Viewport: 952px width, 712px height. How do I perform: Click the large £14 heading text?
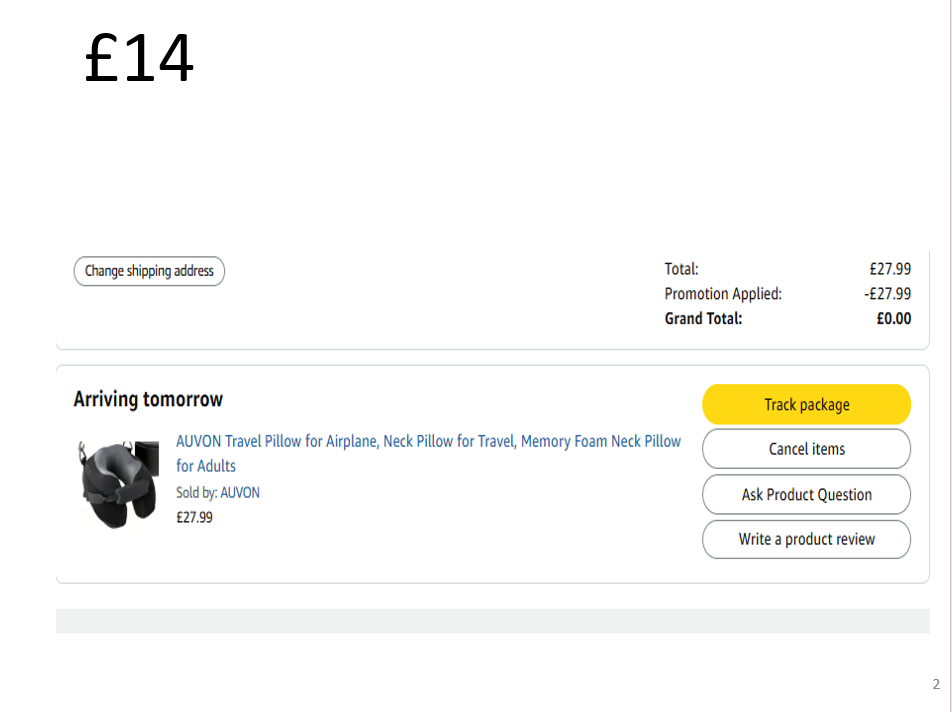point(139,58)
